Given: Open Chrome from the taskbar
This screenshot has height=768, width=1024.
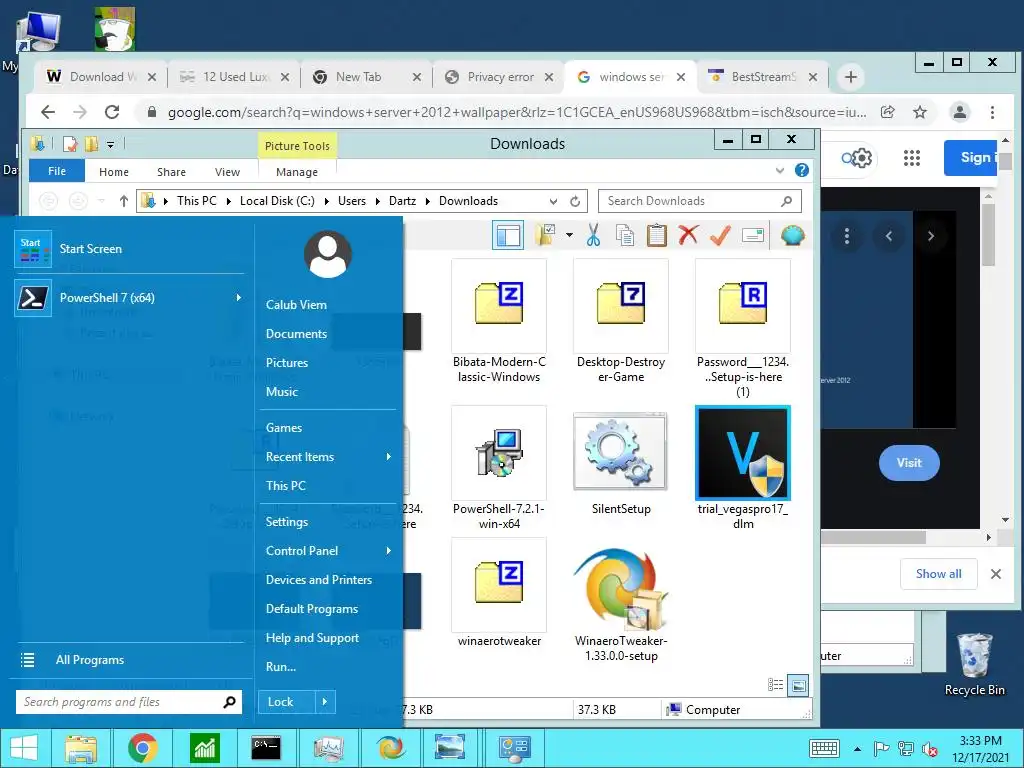Looking at the screenshot, I should point(142,748).
